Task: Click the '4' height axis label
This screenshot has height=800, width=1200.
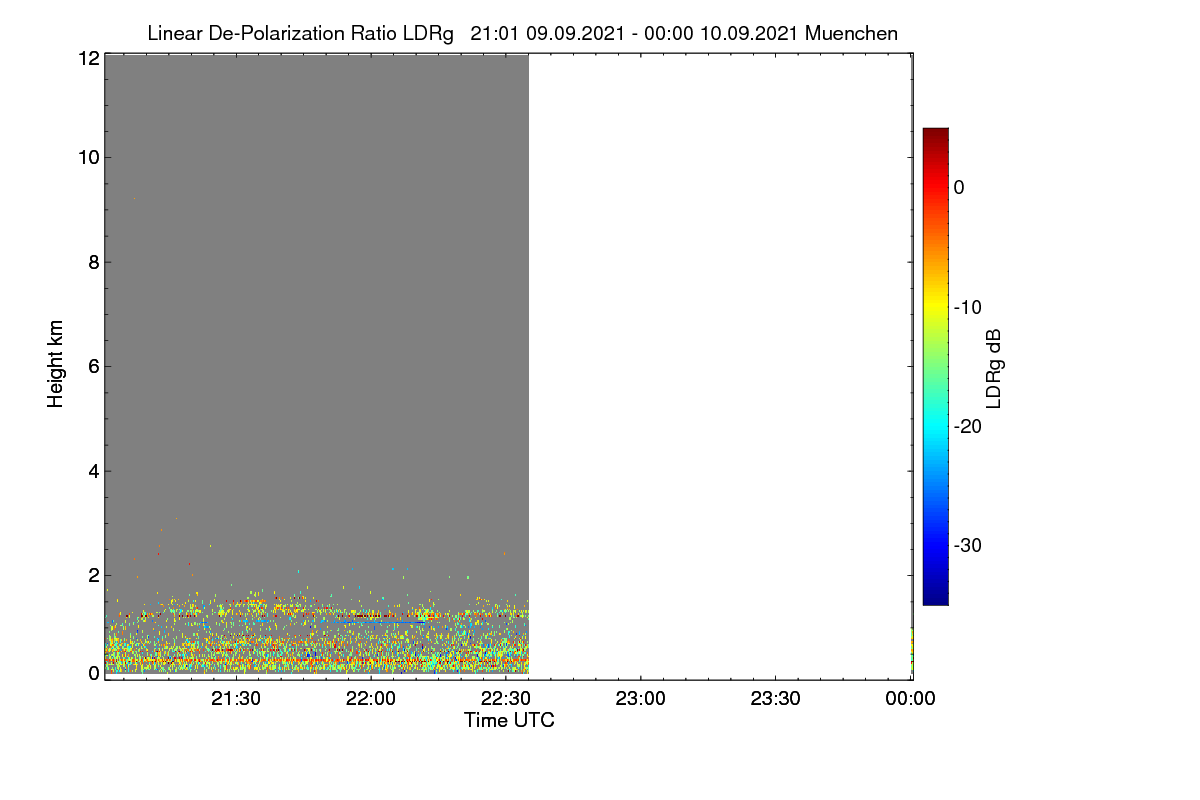Action: (93, 471)
